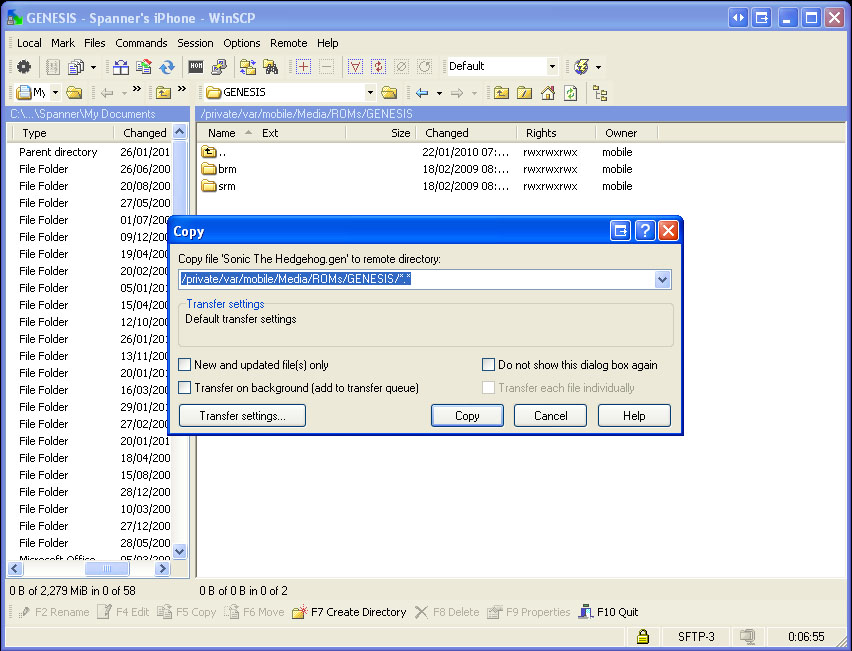Screen dimensions: 852x651
Task: Toggle the Synchronize Browsing icon
Action: coord(248,67)
